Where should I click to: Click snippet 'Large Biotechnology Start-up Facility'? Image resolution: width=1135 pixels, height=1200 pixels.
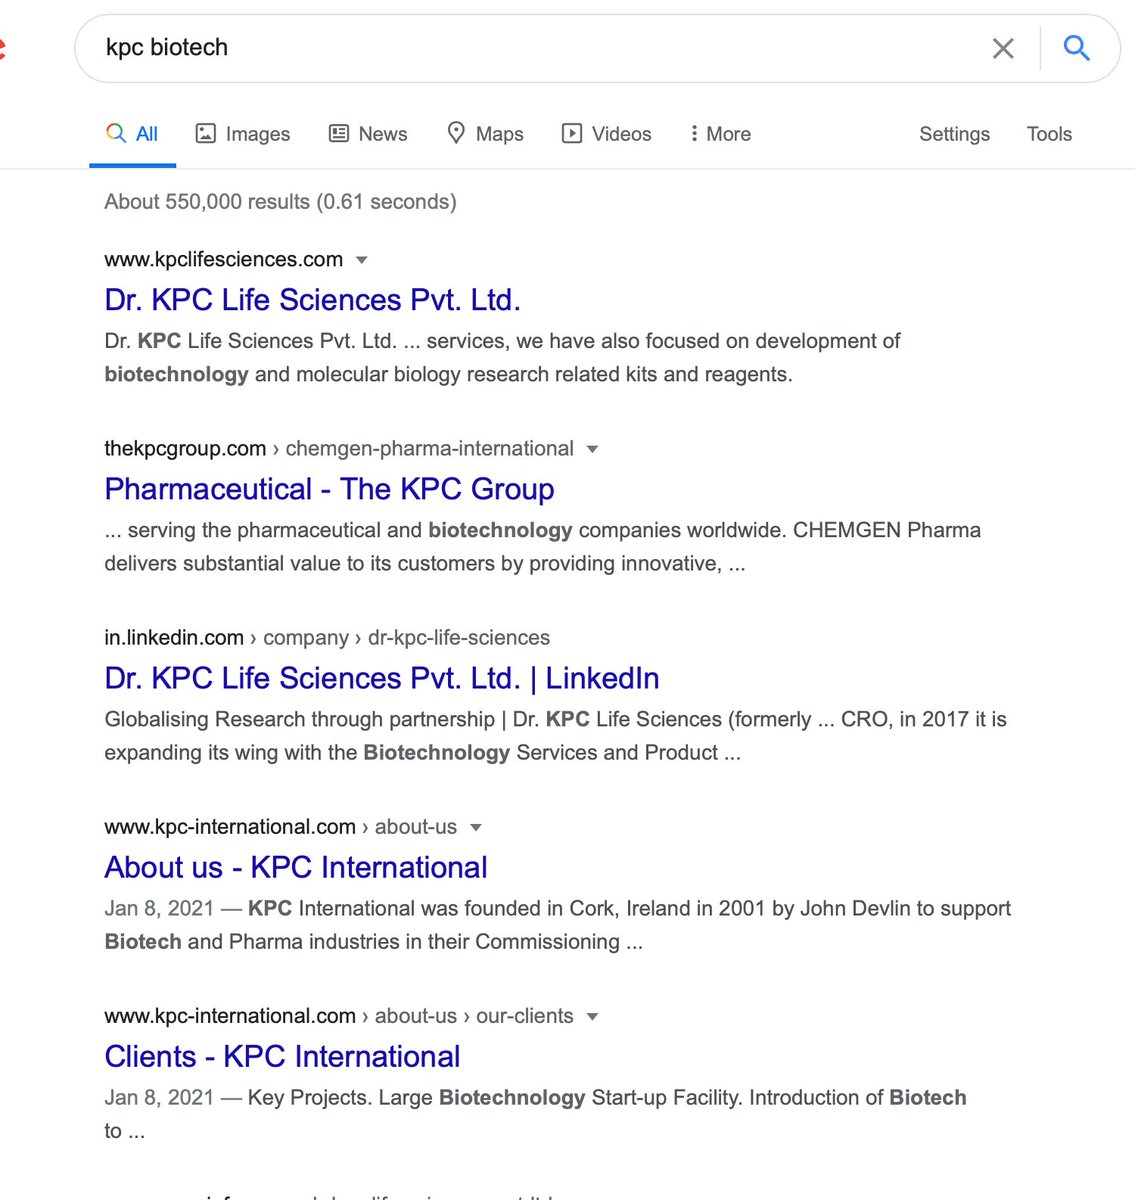[535, 1114]
